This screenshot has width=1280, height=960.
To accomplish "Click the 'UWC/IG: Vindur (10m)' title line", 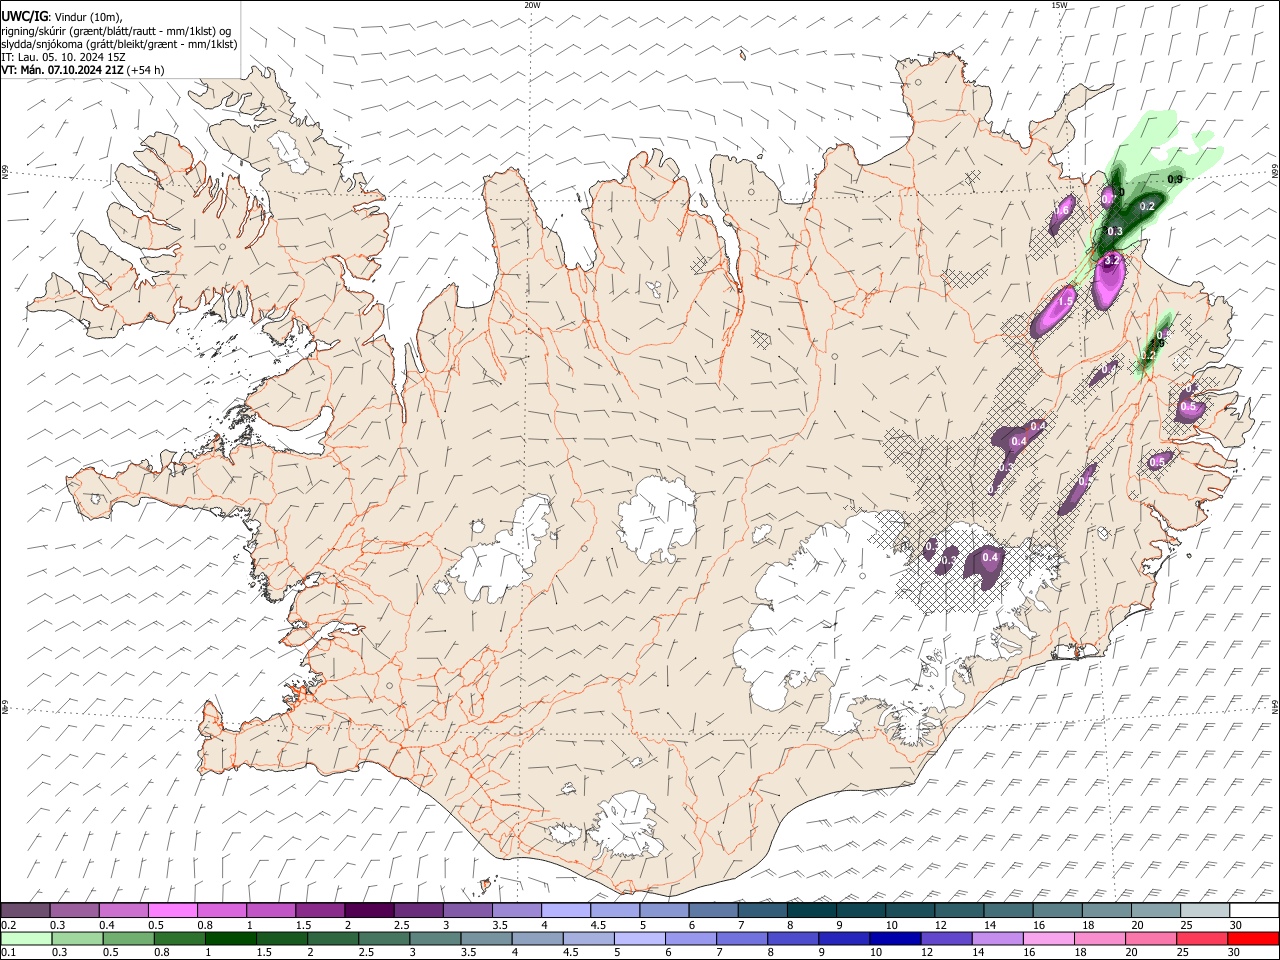I will [x=62, y=16].
